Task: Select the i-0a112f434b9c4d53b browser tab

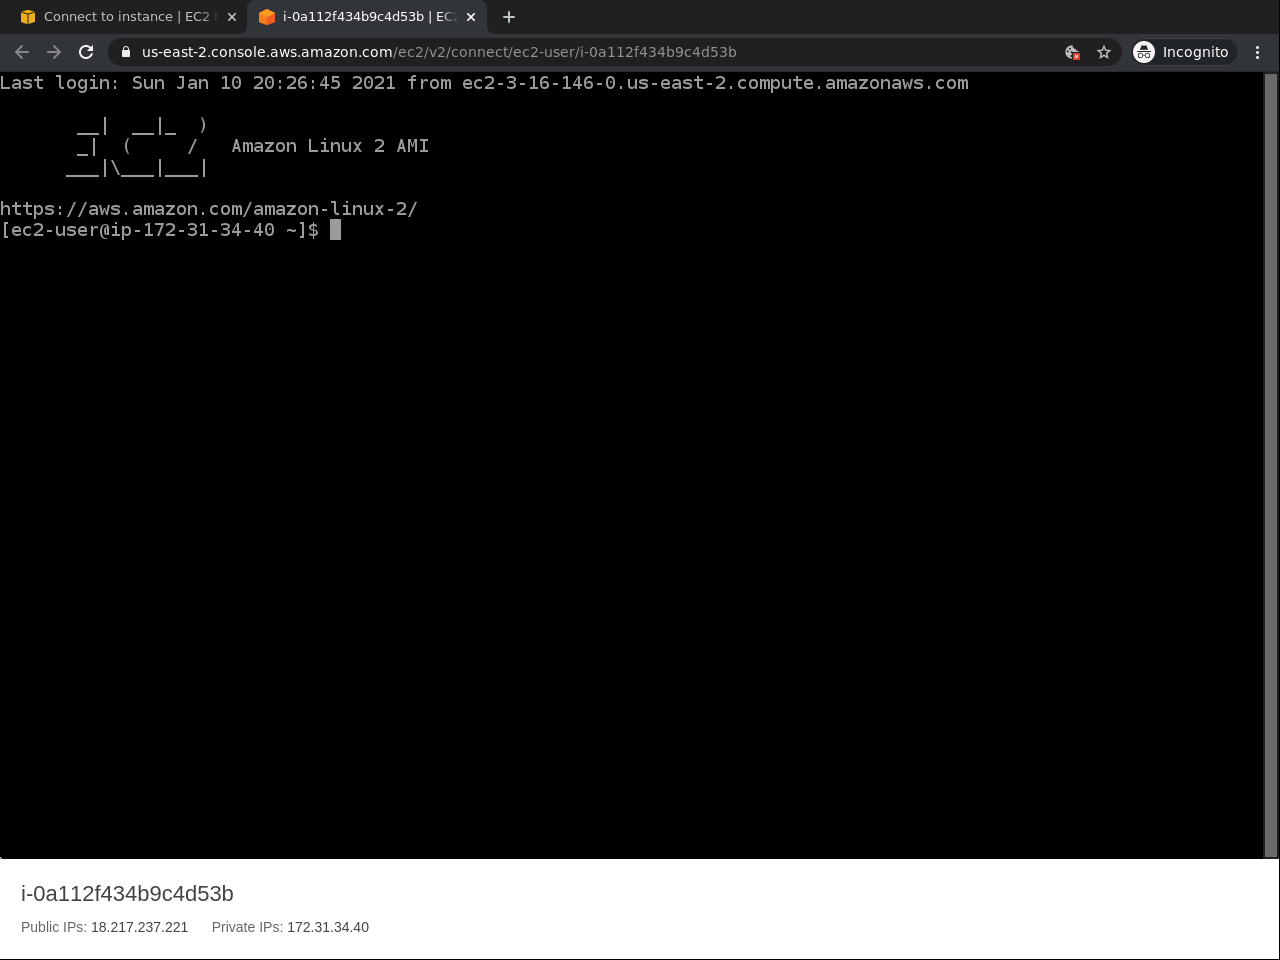Action: click(366, 17)
